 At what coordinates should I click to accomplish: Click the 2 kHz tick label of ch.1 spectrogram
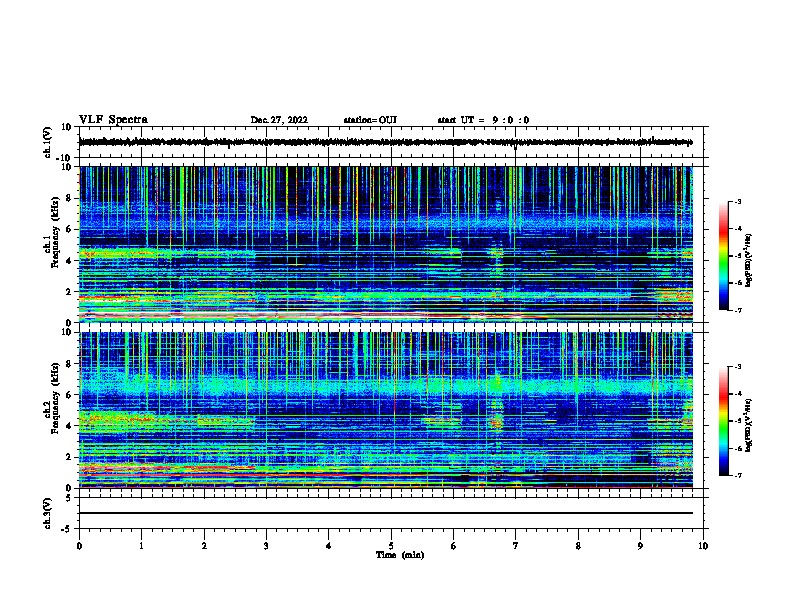coord(69,292)
